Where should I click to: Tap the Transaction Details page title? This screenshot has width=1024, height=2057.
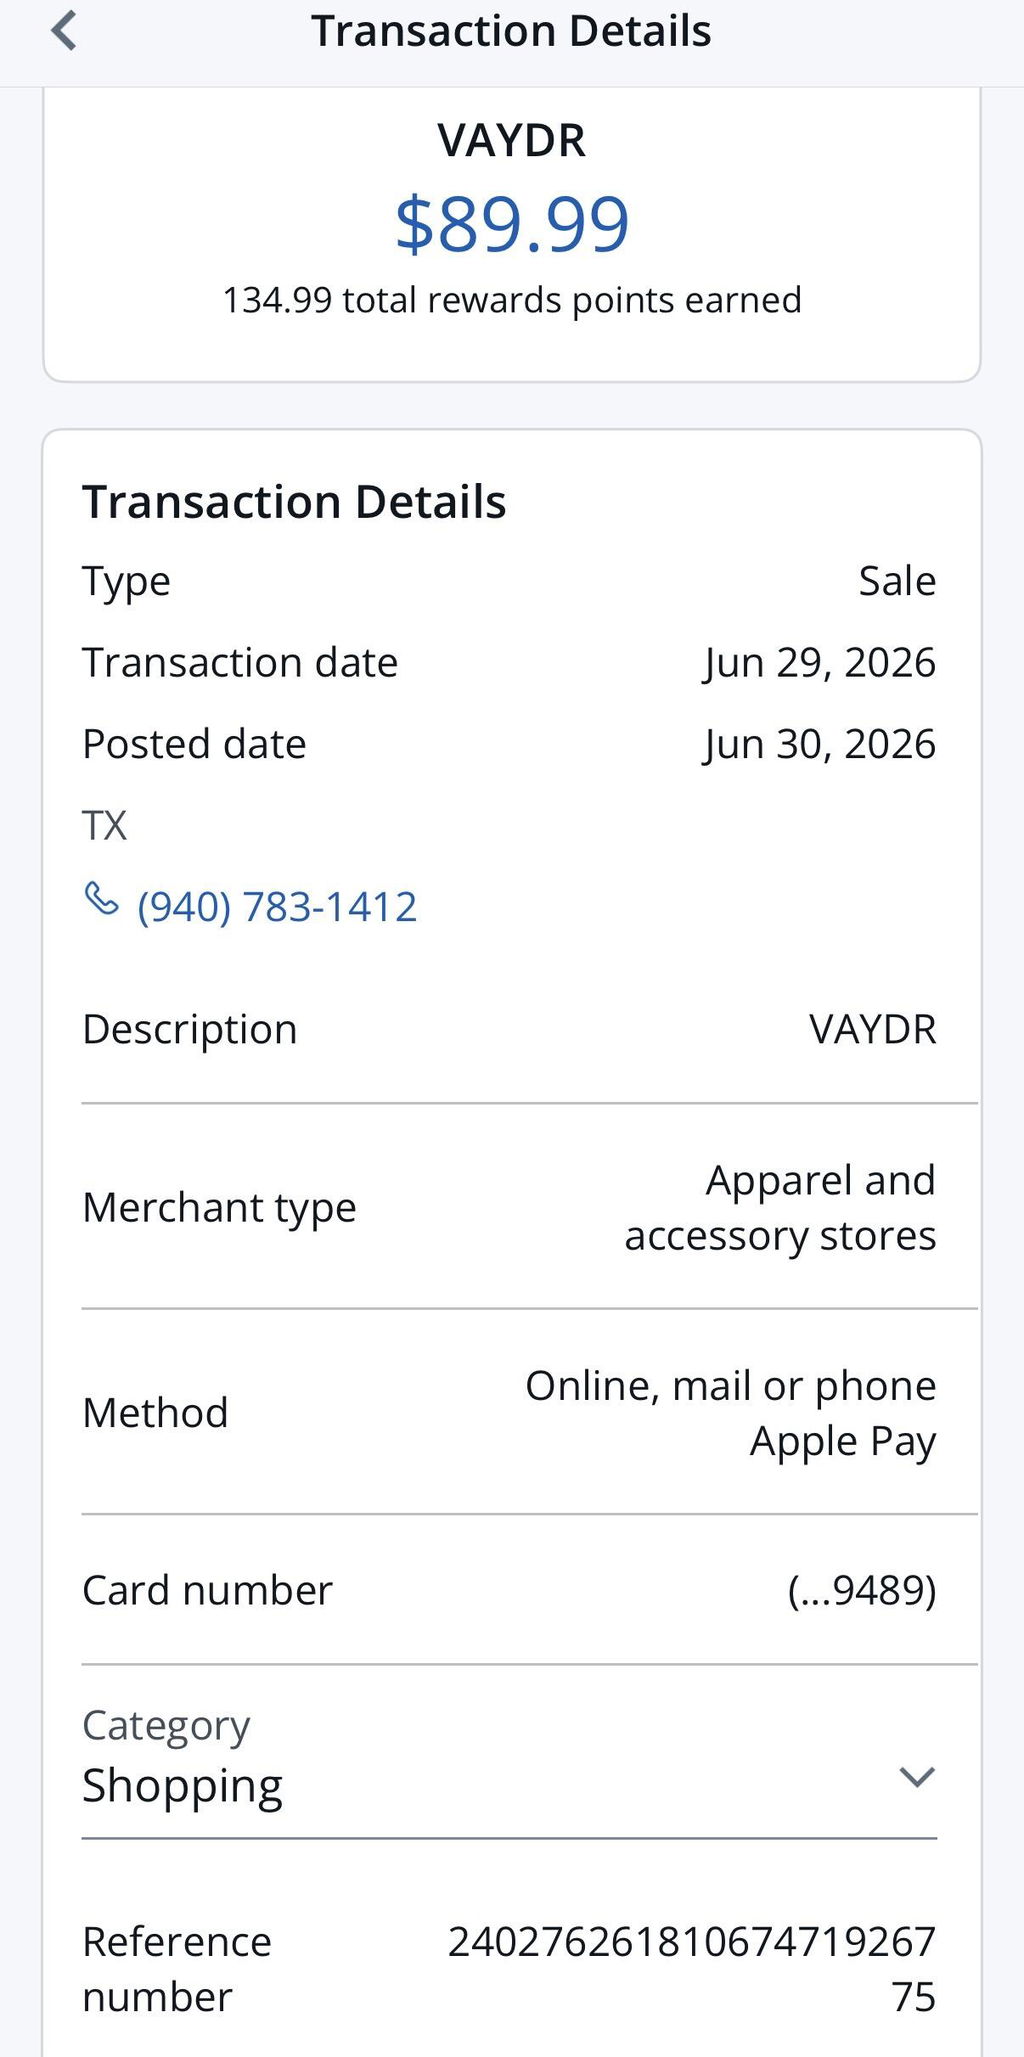click(x=511, y=31)
